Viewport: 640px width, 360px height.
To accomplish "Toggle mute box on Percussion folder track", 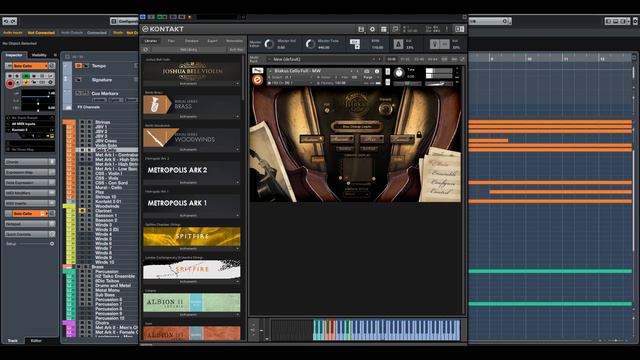I will point(82,271).
